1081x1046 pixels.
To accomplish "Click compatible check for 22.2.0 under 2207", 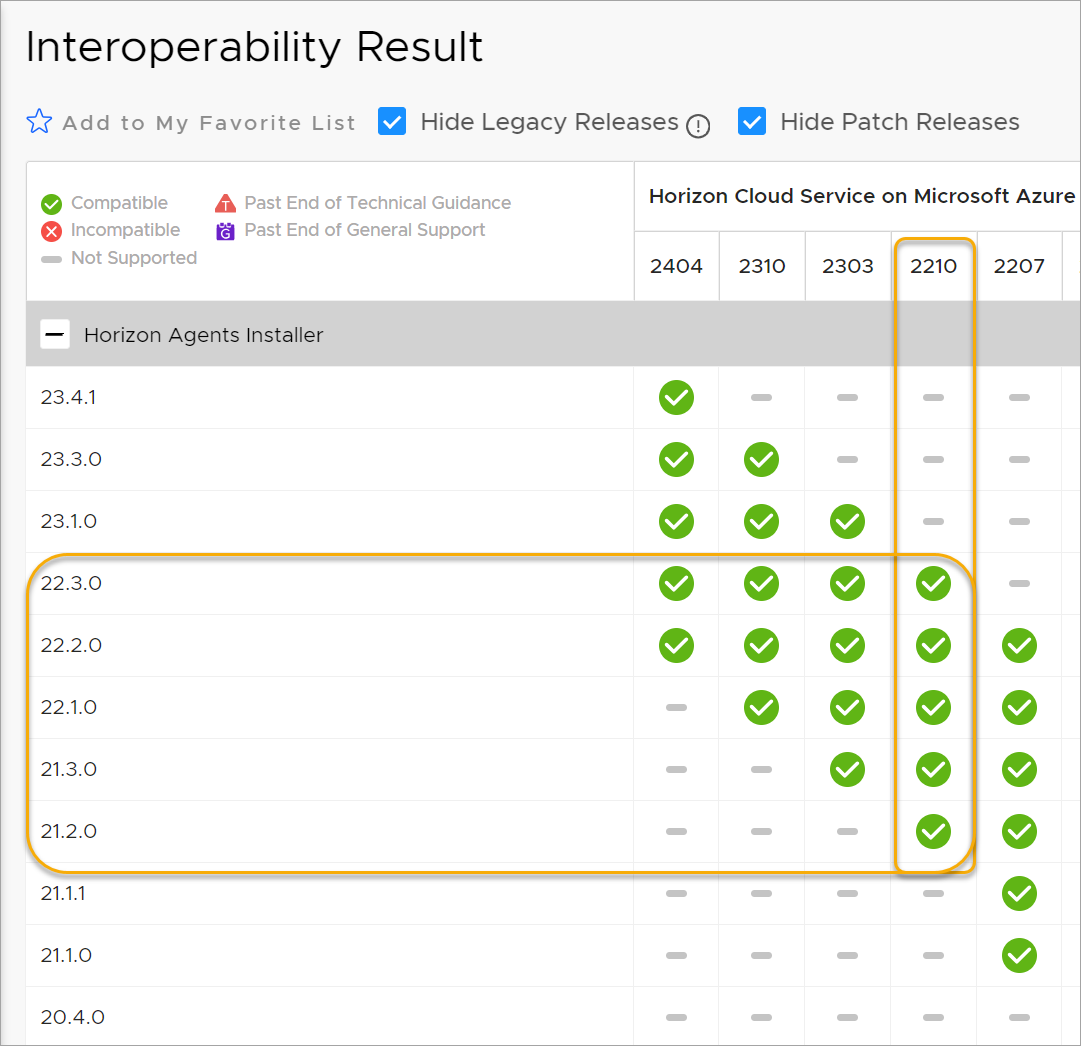I will coord(1019,645).
